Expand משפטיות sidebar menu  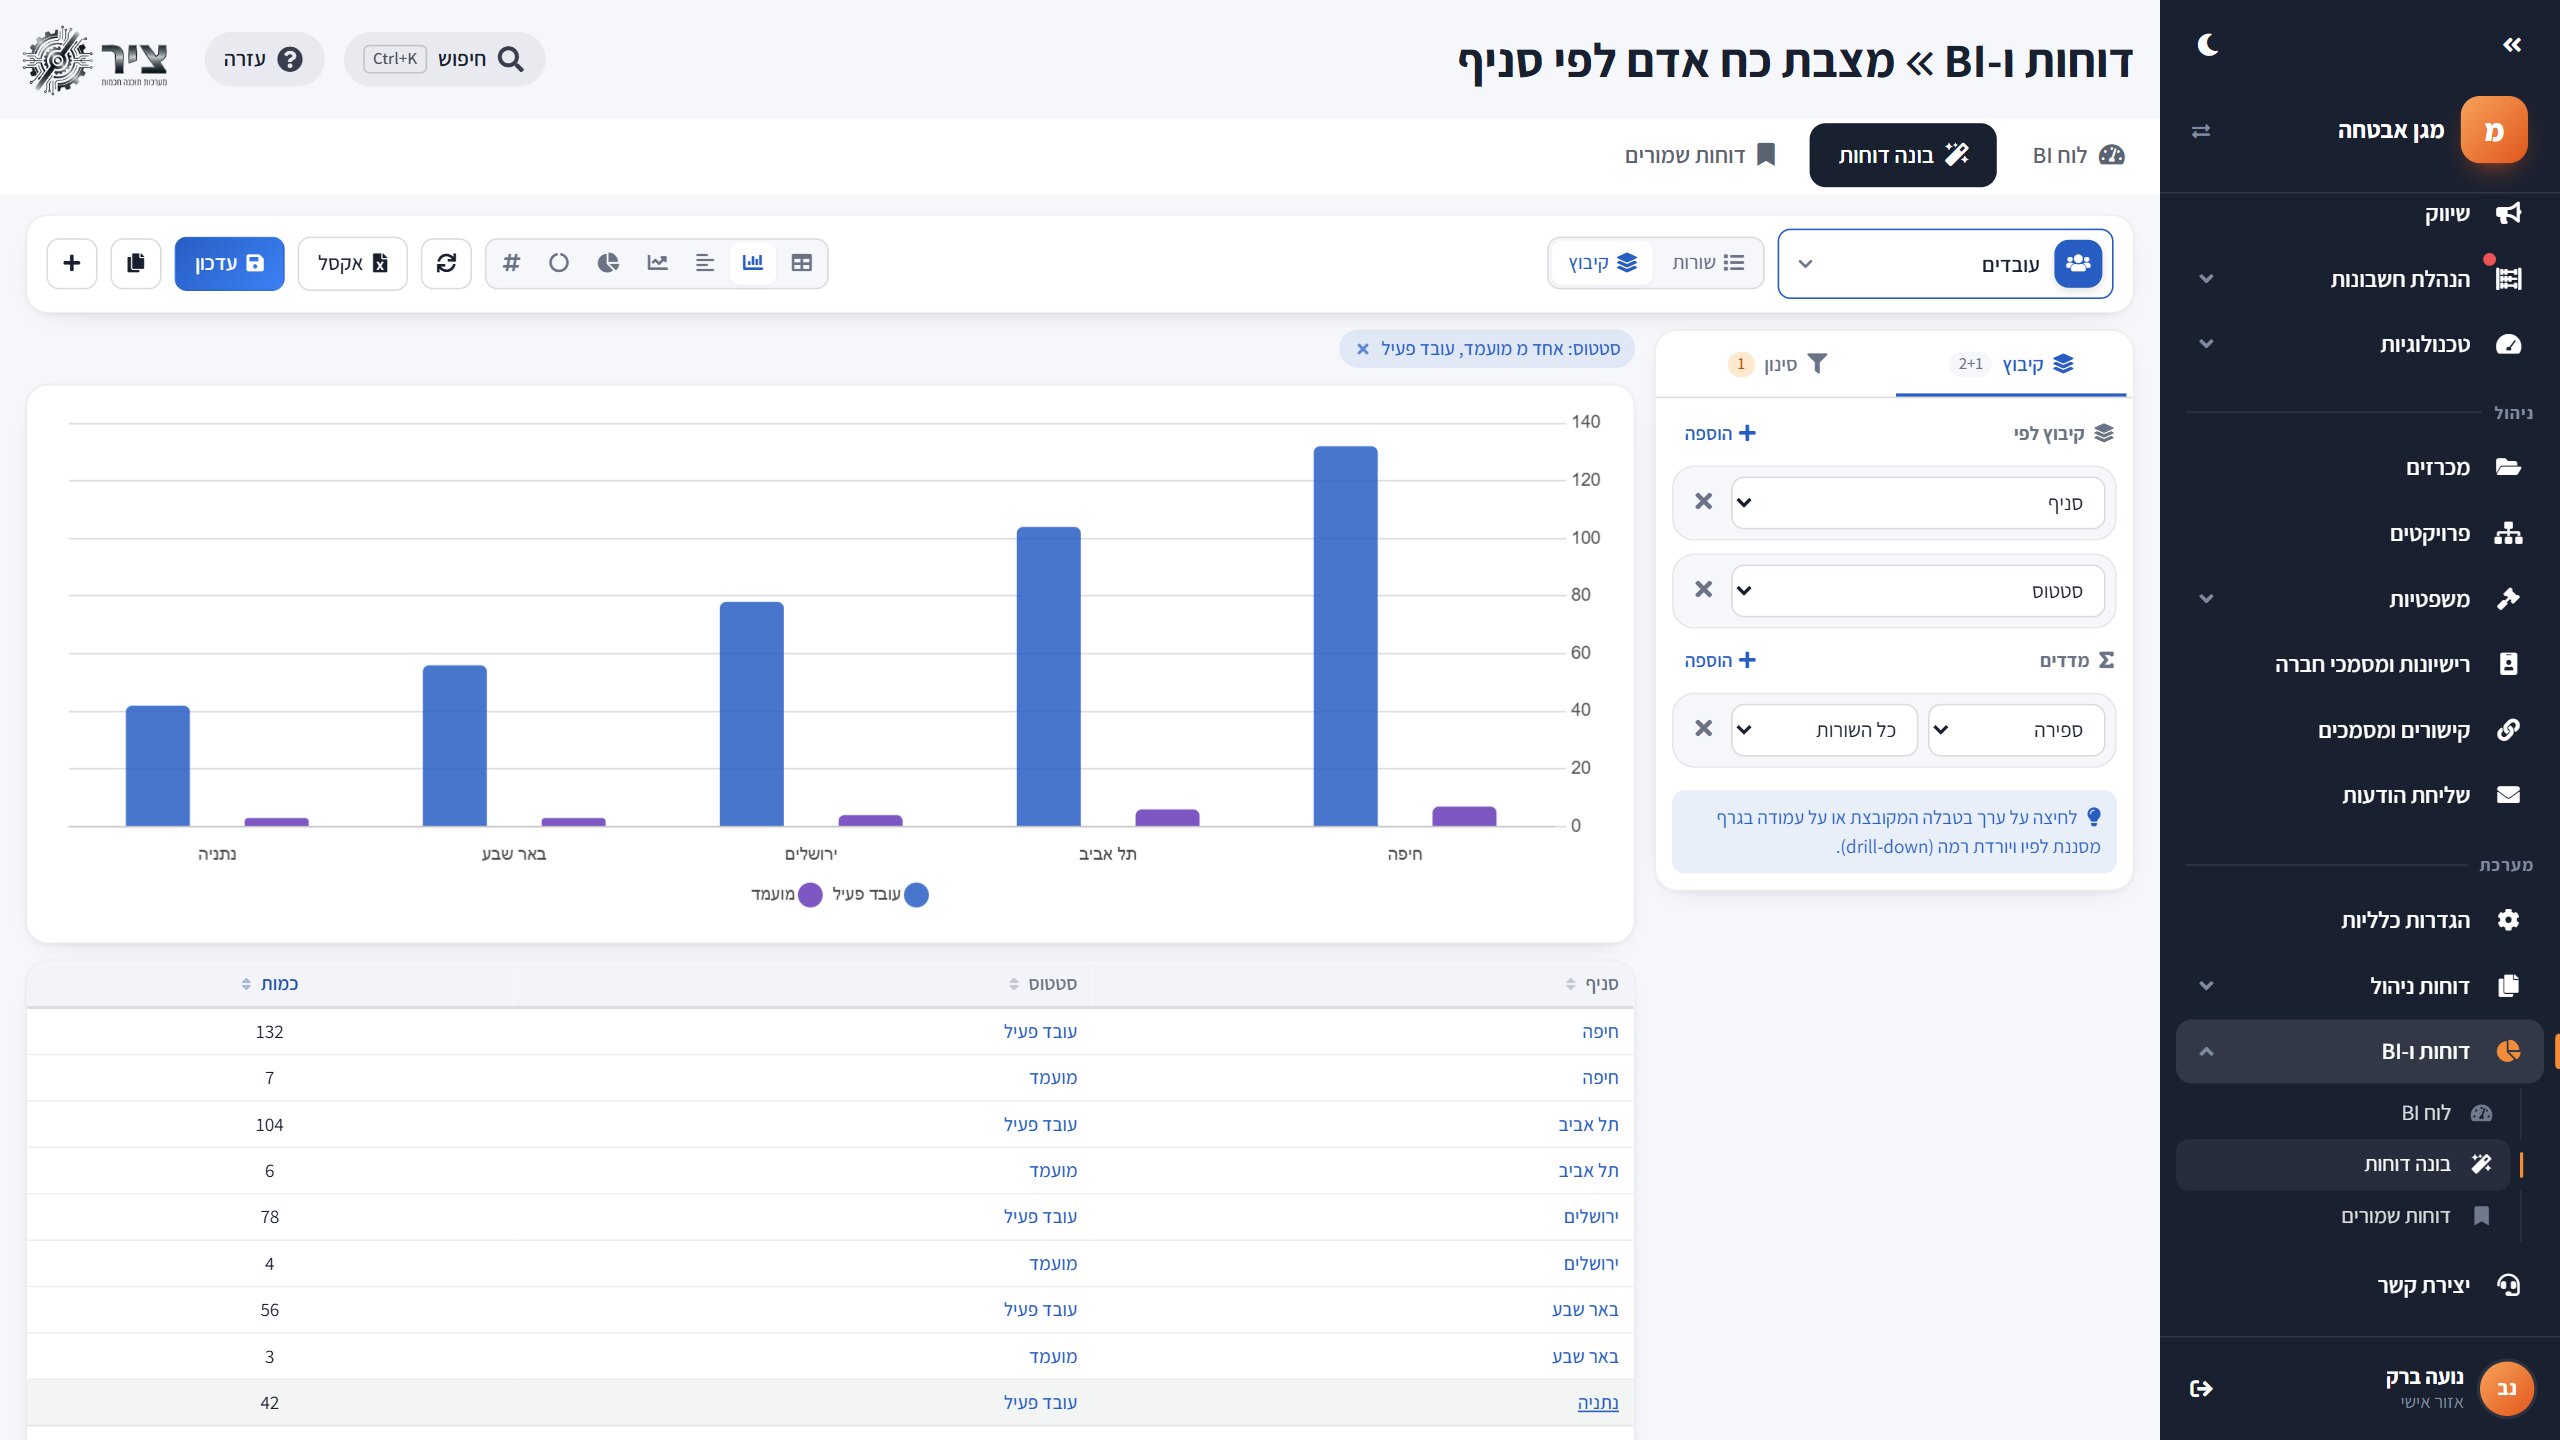point(2360,599)
